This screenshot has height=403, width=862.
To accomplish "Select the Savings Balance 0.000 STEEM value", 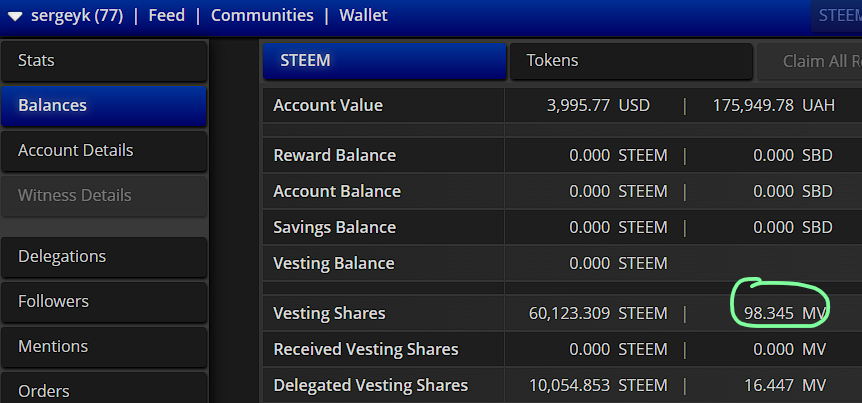I will click(618, 228).
